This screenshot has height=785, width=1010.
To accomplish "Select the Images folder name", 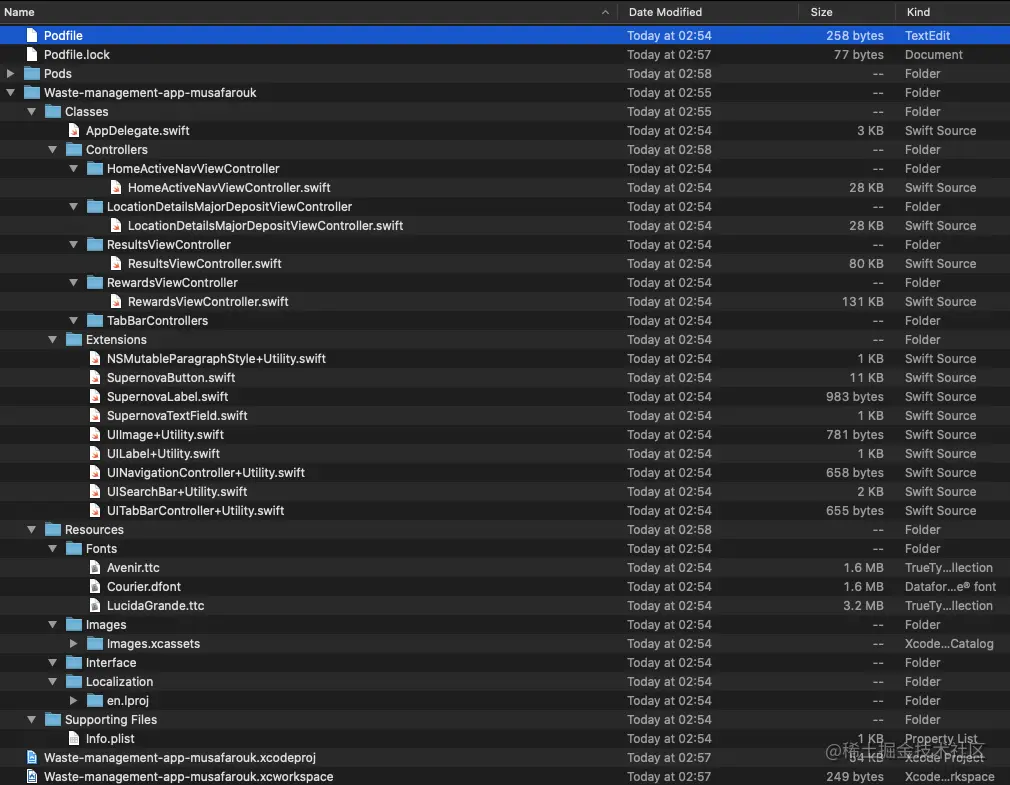I will click(106, 625).
